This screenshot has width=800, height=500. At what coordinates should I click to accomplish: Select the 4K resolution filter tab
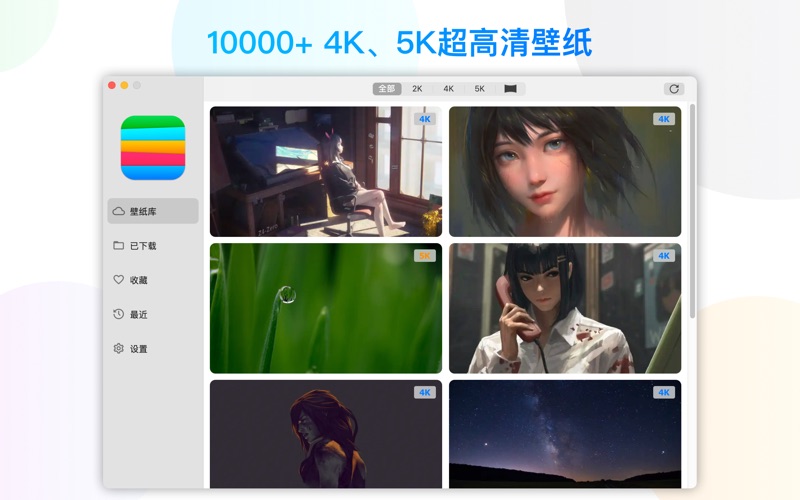point(448,89)
